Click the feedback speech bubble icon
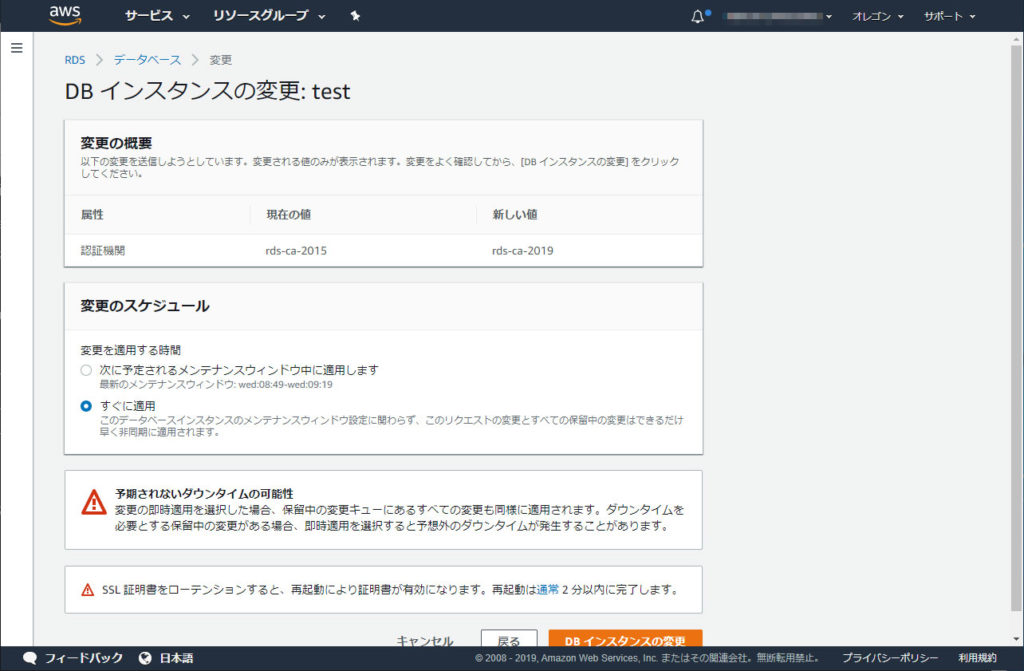Image resolution: width=1024 pixels, height=671 pixels. (x=30, y=658)
